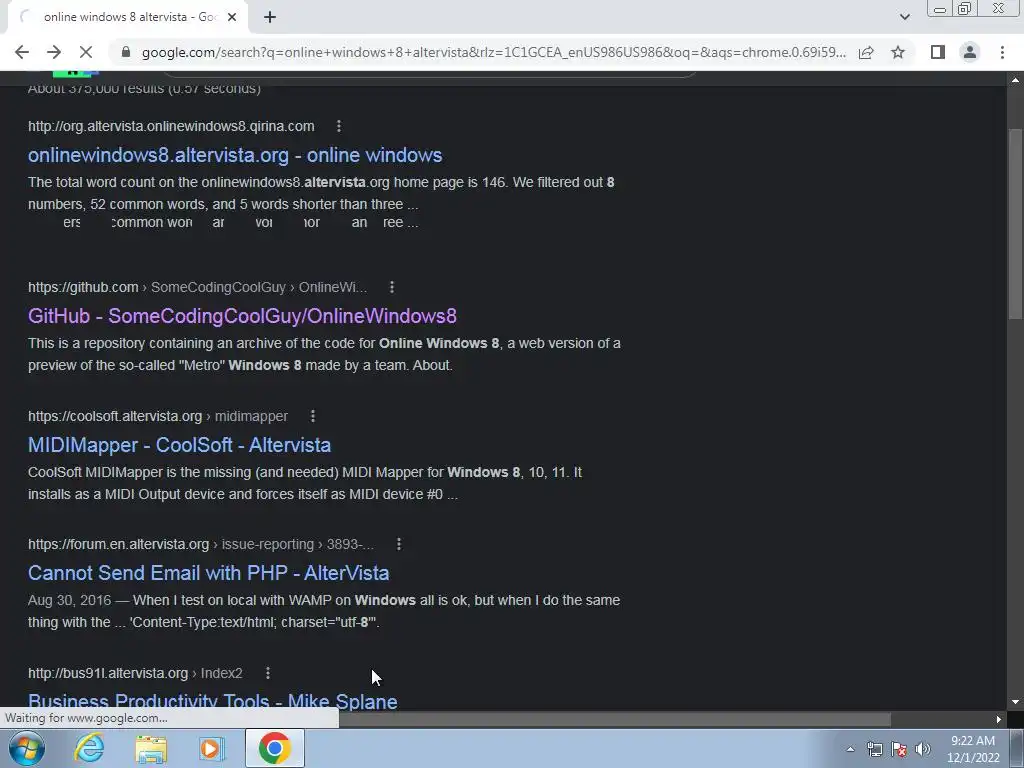Click the scroll down arrow of vertical scrollbar
1024x768 pixels.
click(x=1015, y=703)
